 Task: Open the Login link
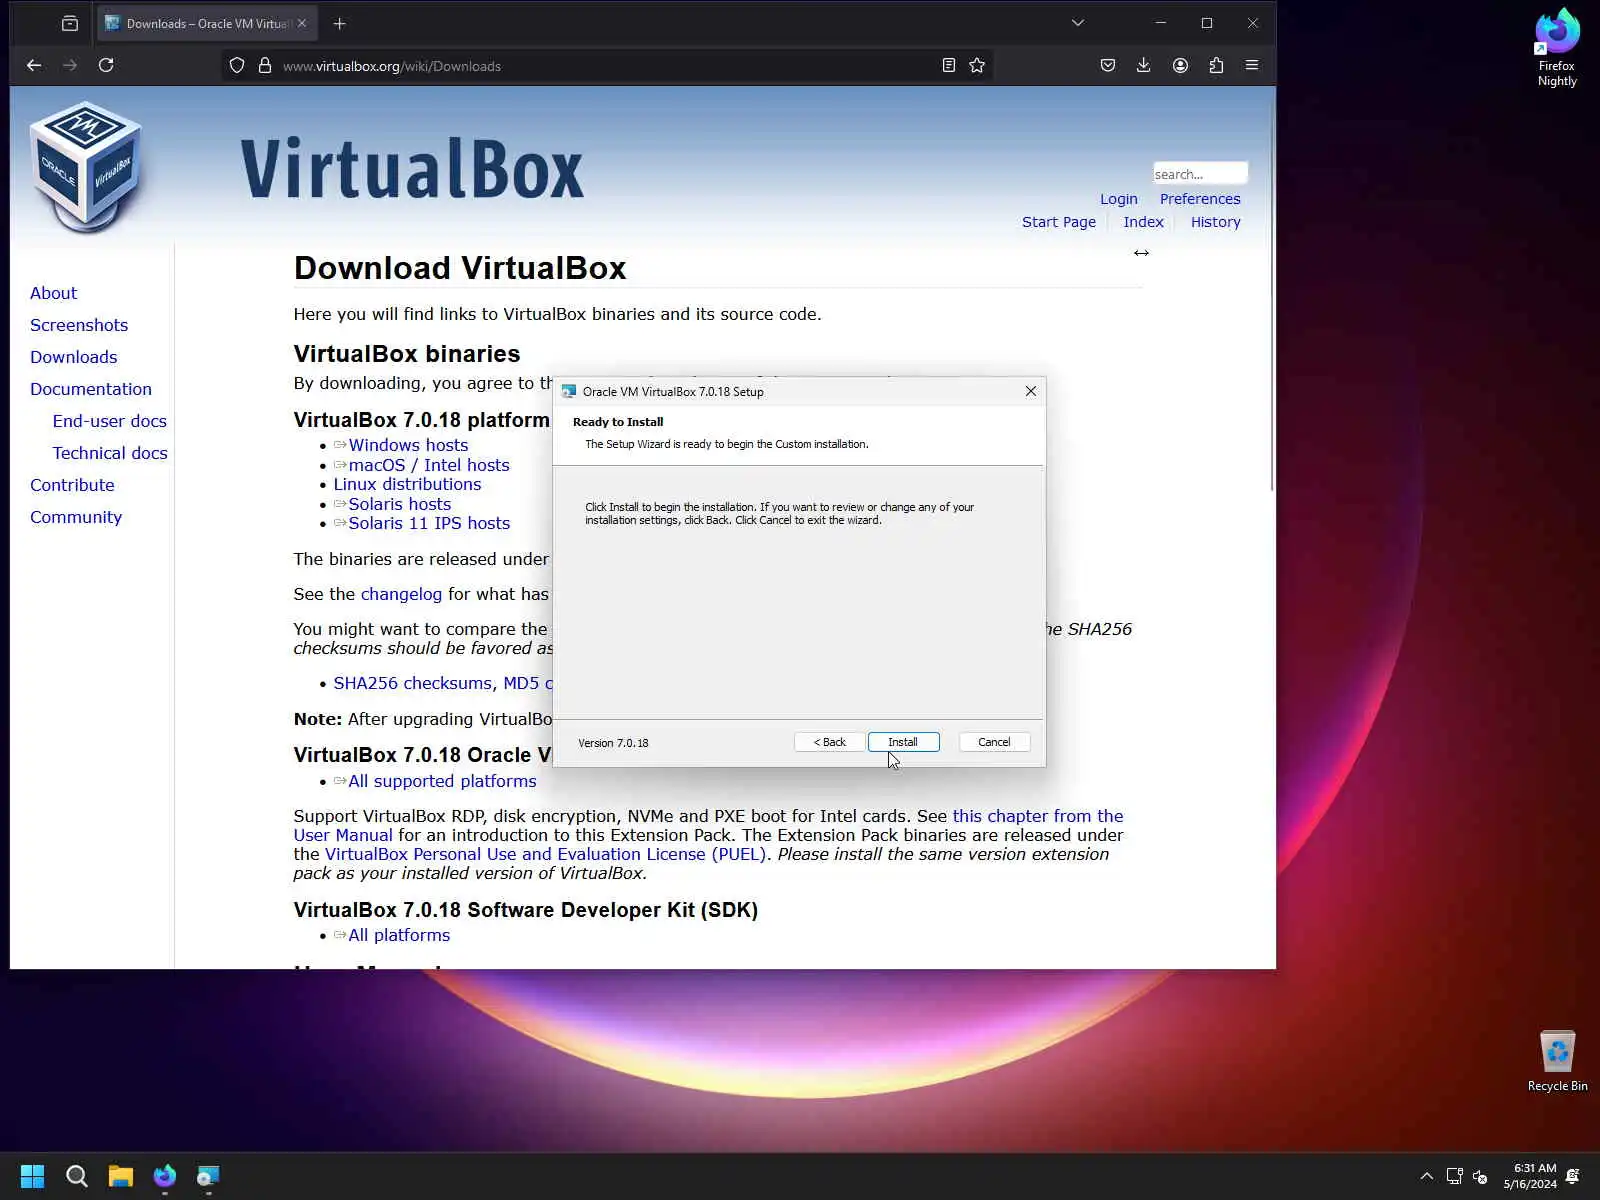pos(1119,199)
